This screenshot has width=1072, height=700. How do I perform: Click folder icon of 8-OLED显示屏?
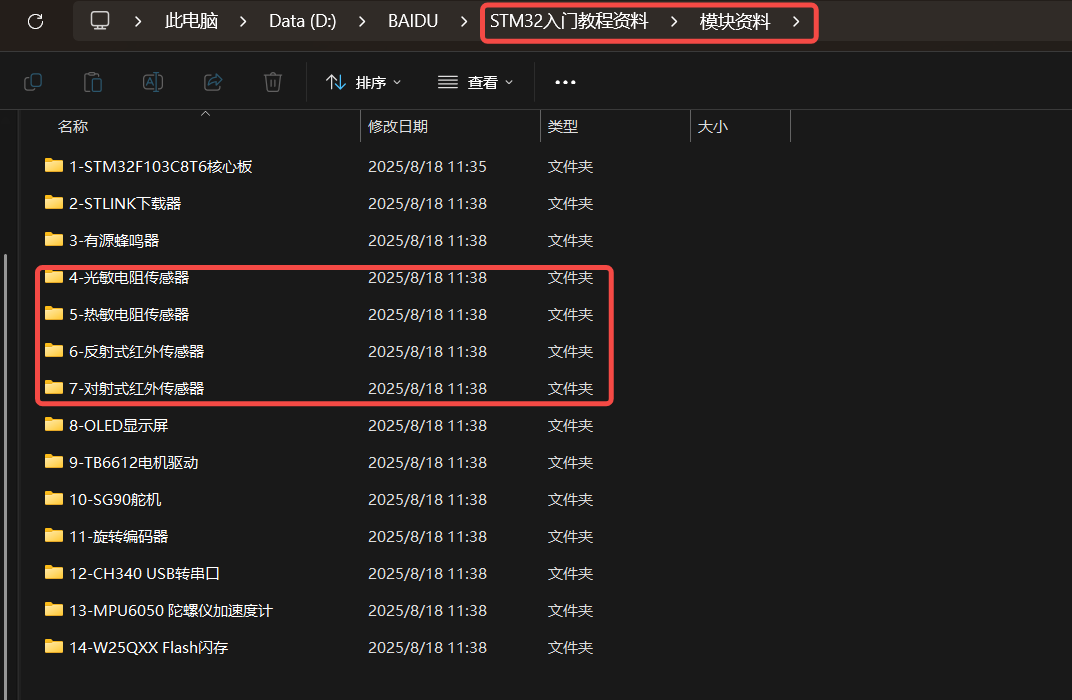[54, 425]
